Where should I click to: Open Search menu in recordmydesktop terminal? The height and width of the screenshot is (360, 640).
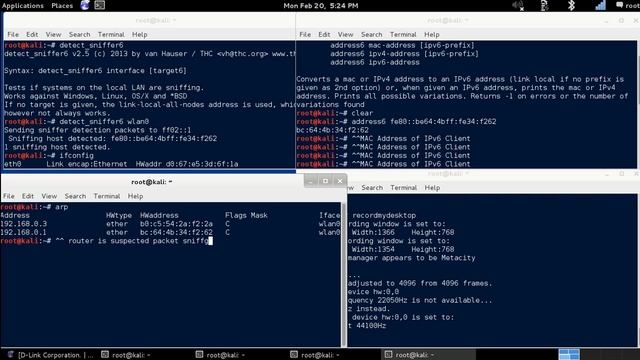pyautogui.click(x=372, y=188)
